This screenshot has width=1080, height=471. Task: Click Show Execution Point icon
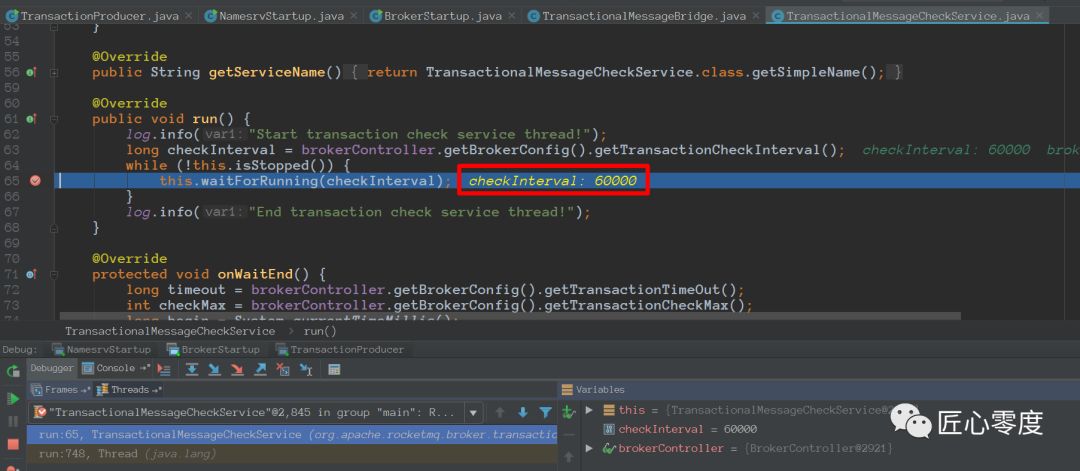[x=164, y=369]
